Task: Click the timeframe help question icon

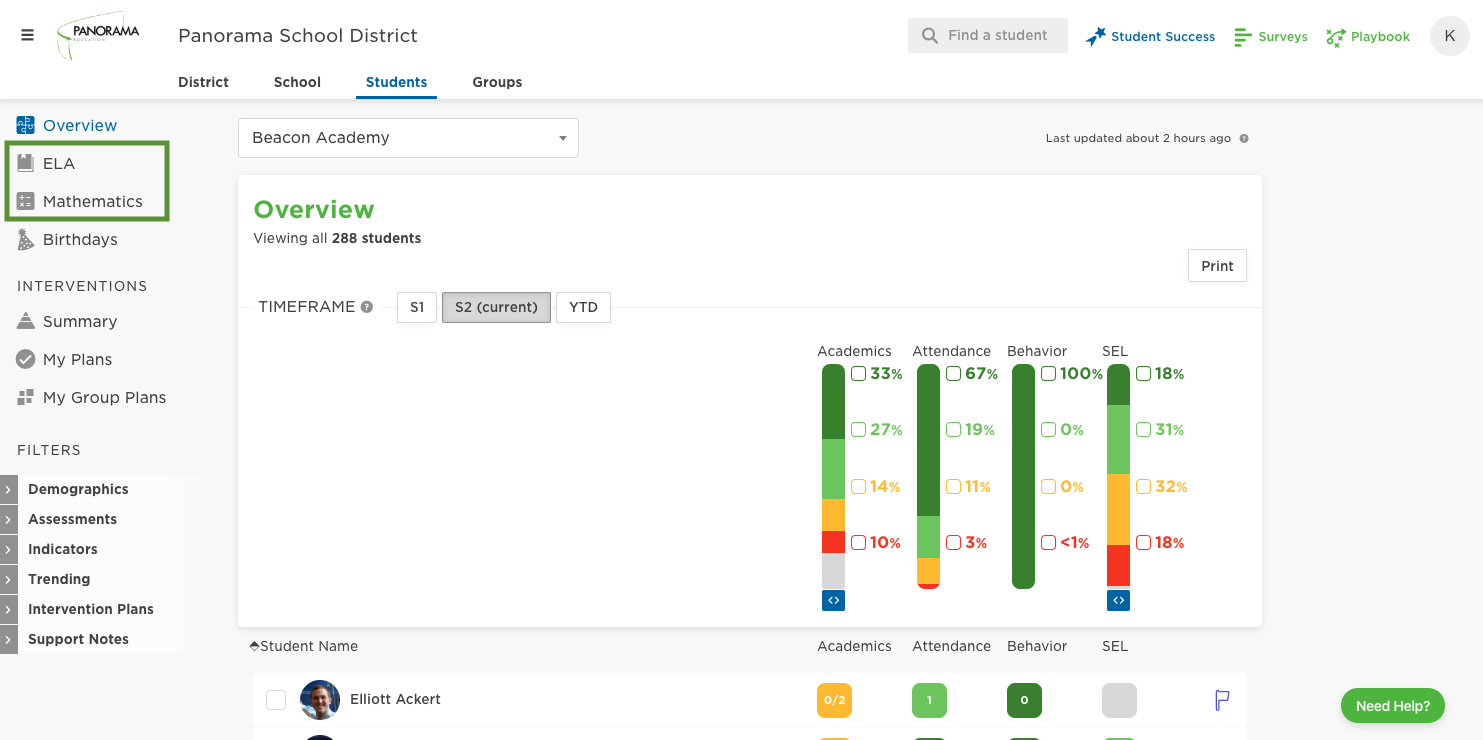Action: pyautogui.click(x=367, y=307)
